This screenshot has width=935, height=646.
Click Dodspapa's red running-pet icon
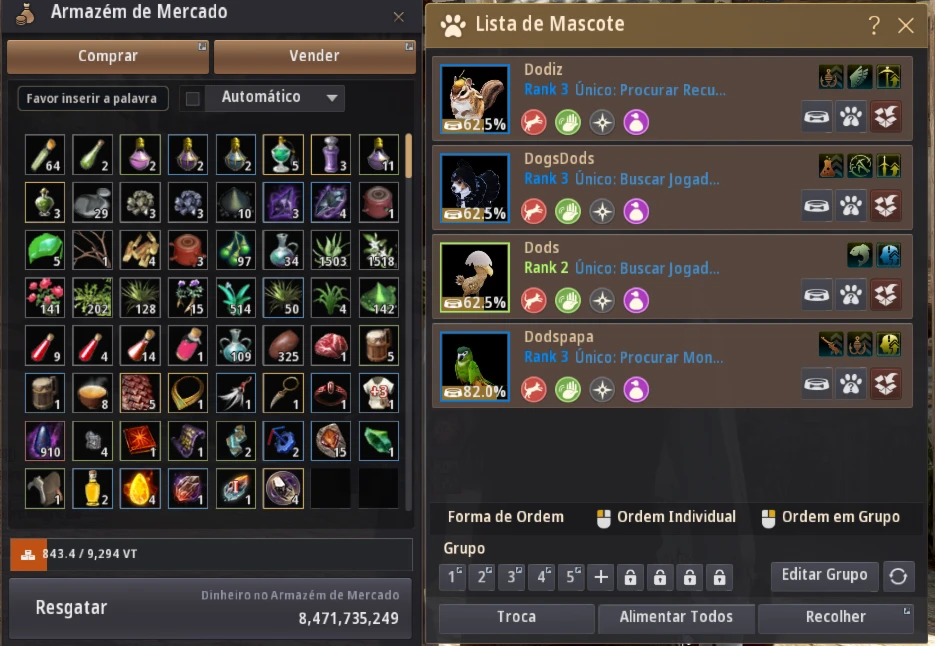(x=533, y=390)
